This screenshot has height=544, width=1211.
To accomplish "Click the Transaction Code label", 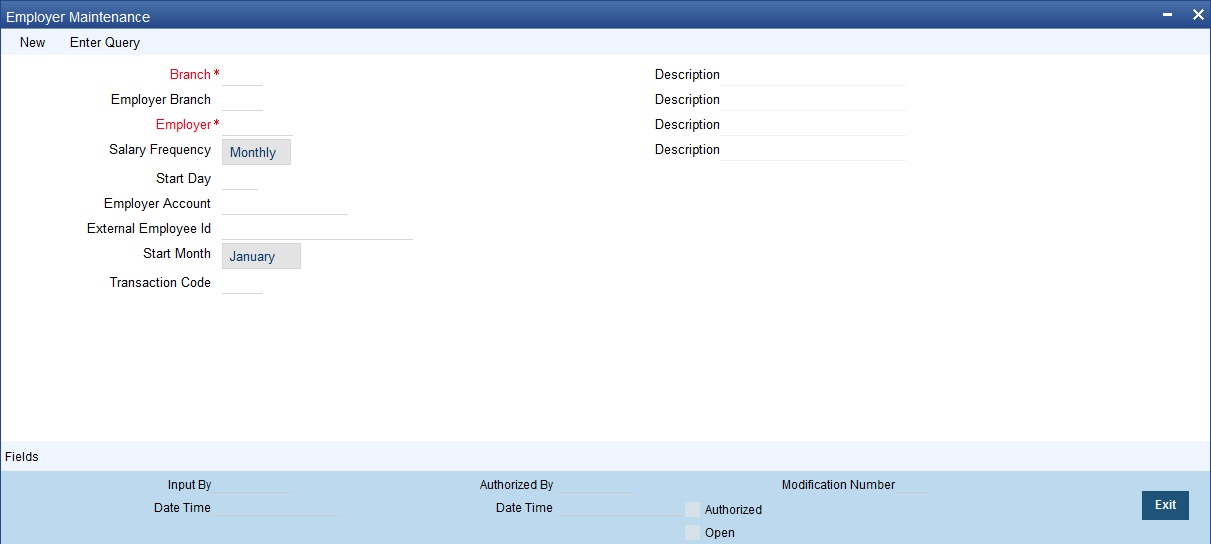I will [x=160, y=283].
